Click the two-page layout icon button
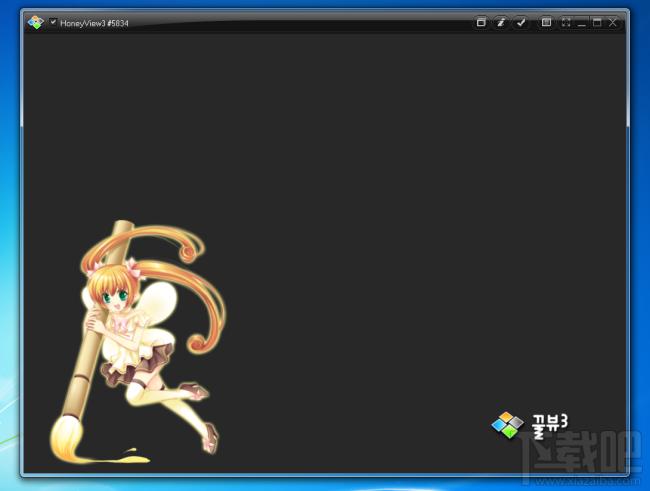Image resolution: width=650 pixels, height=491 pixels. point(546,22)
